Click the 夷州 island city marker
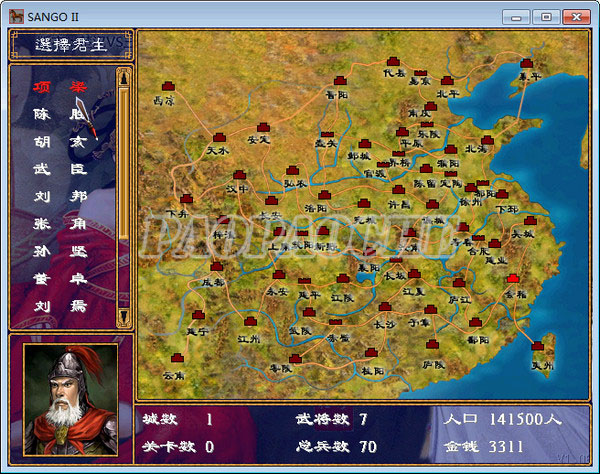 point(538,346)
